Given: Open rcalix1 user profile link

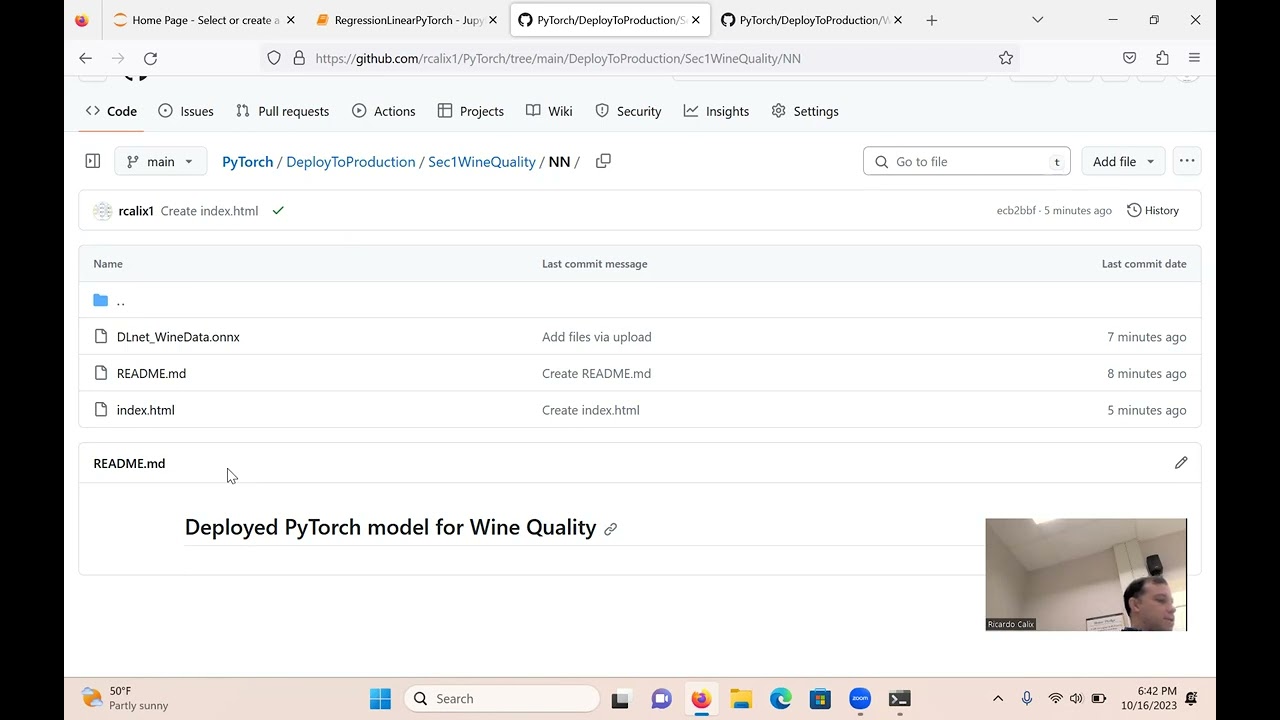Looking at the screenshot, I should (136, 211).
